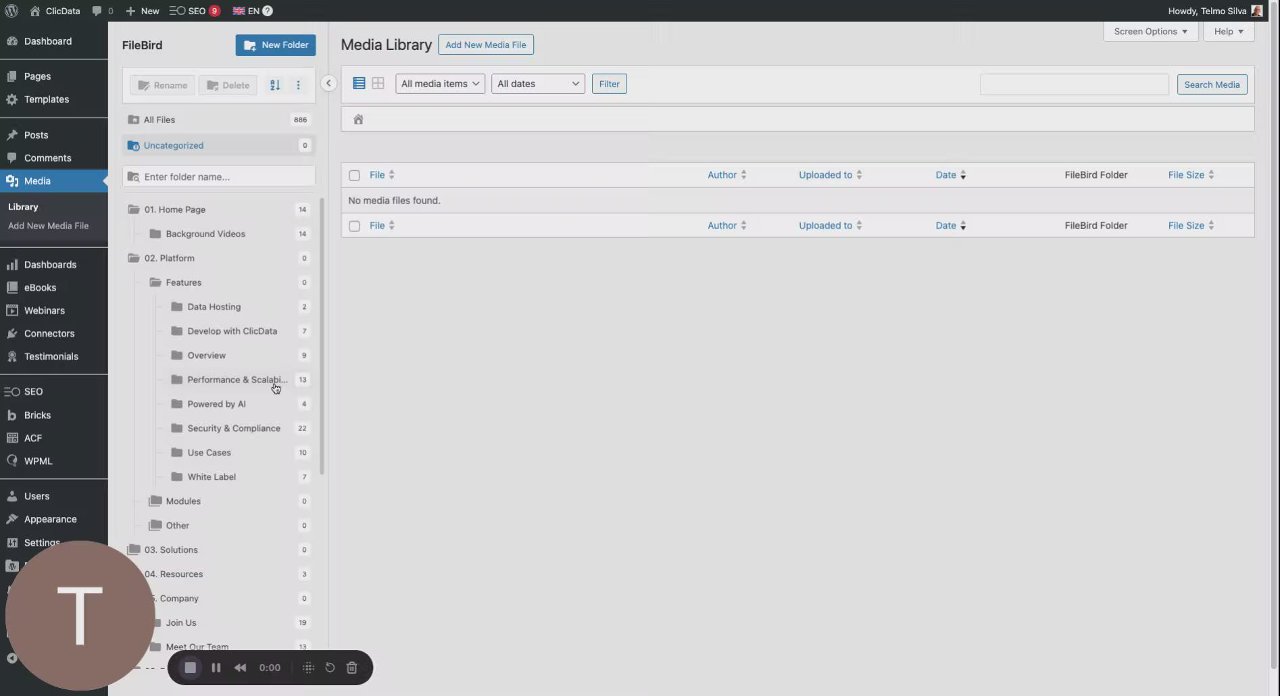1280x696 pixels.
Task: Open the All dates dropdown
Action: coord(538,84)
